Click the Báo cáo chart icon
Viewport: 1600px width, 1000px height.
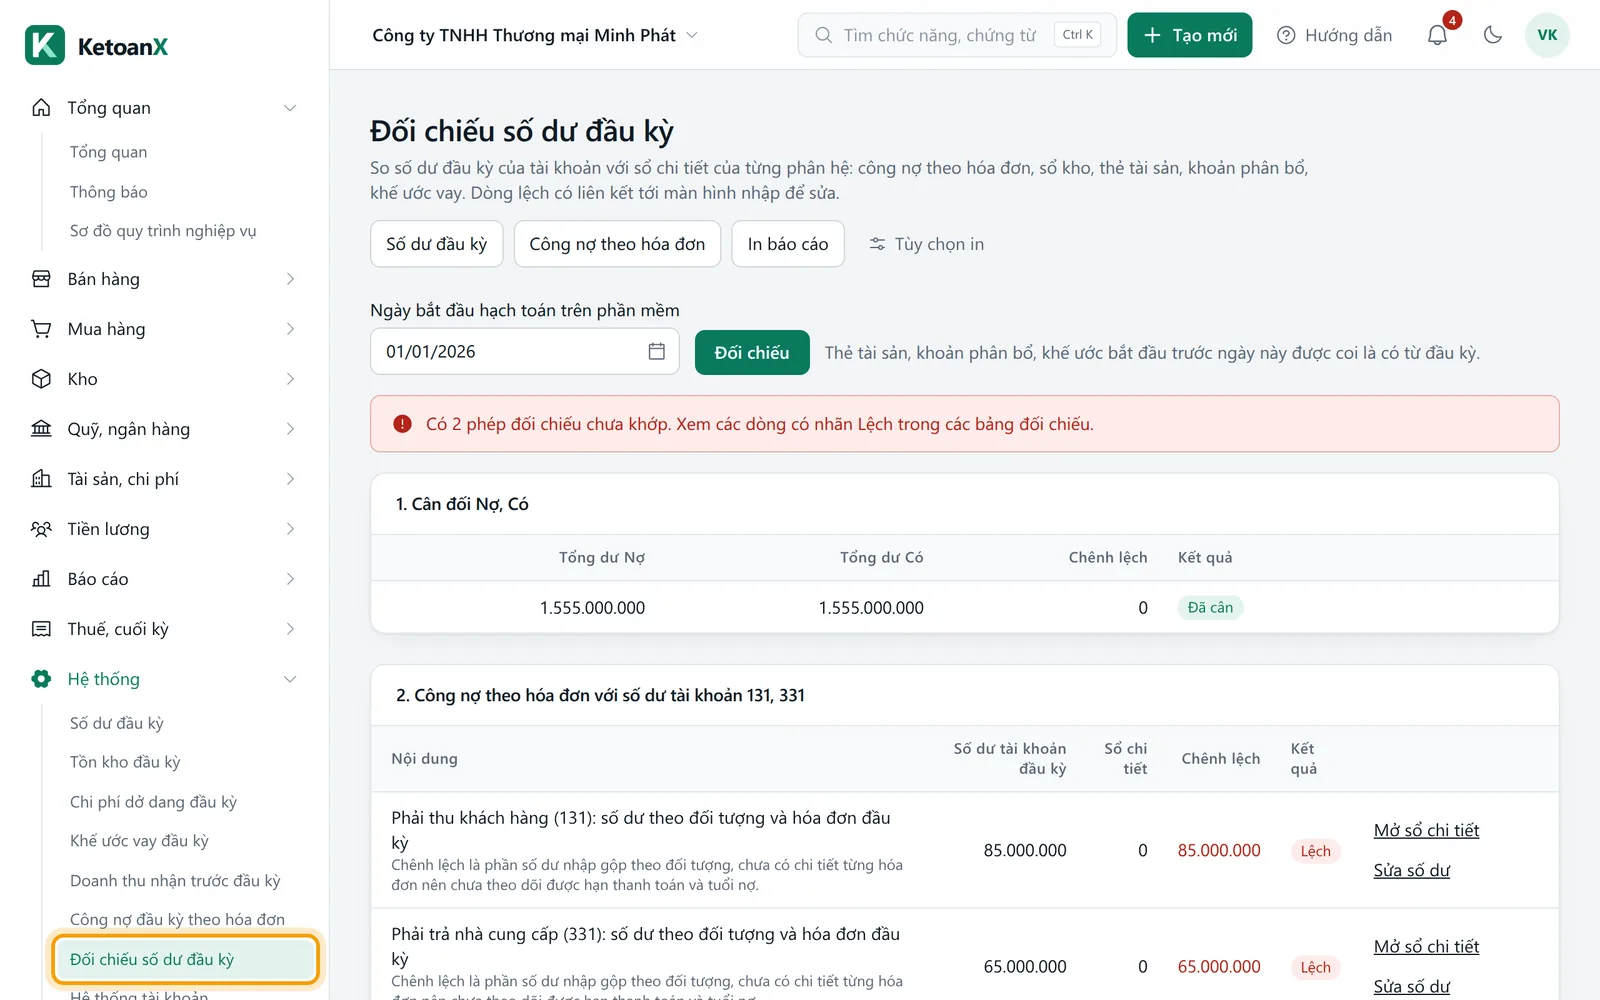41,579
